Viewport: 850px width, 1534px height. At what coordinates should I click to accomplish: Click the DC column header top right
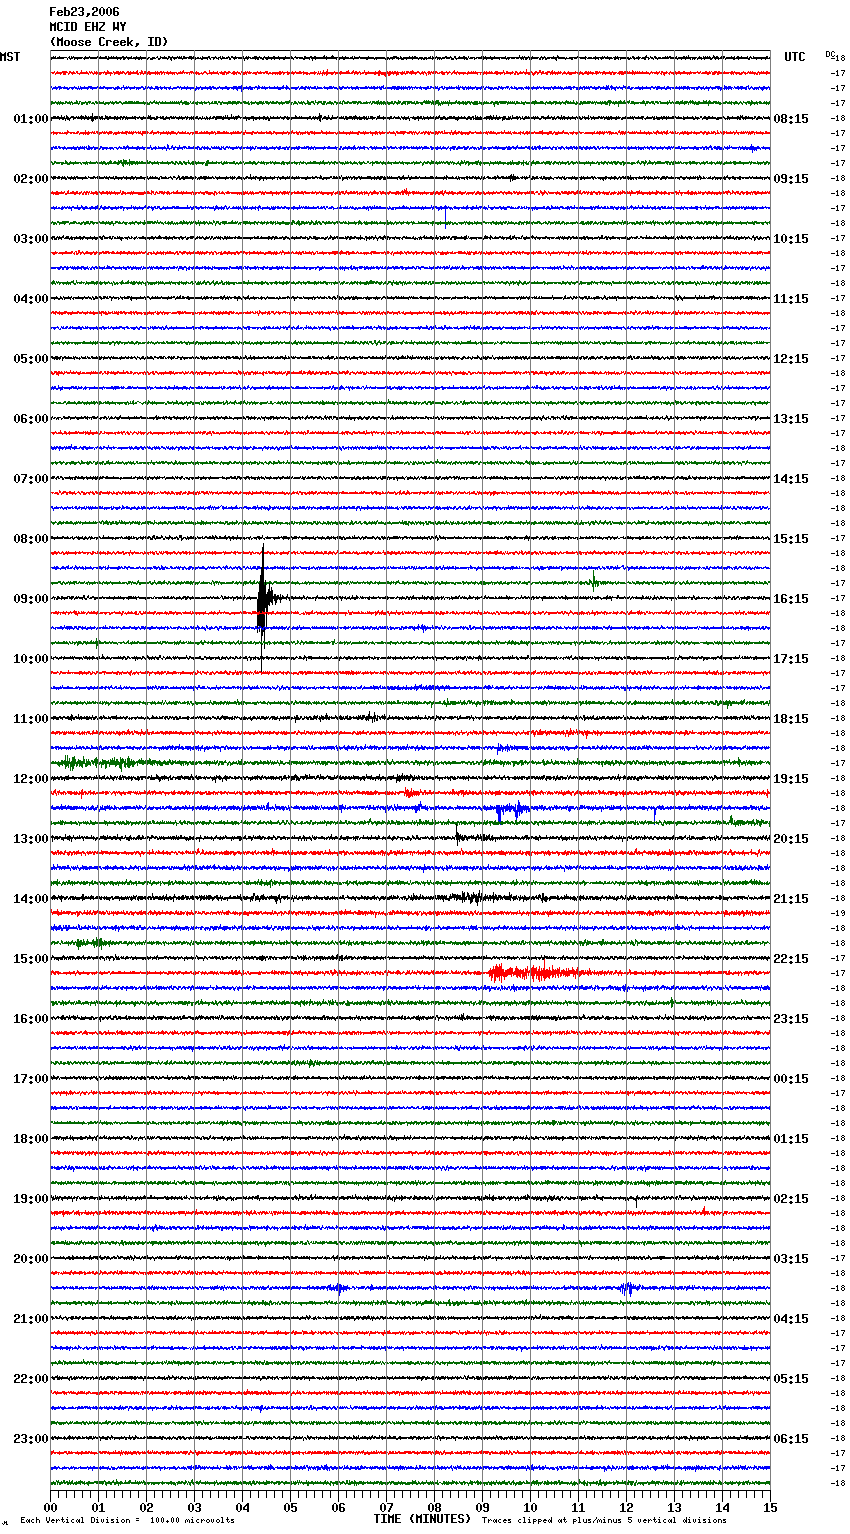[x=830, y=54]
